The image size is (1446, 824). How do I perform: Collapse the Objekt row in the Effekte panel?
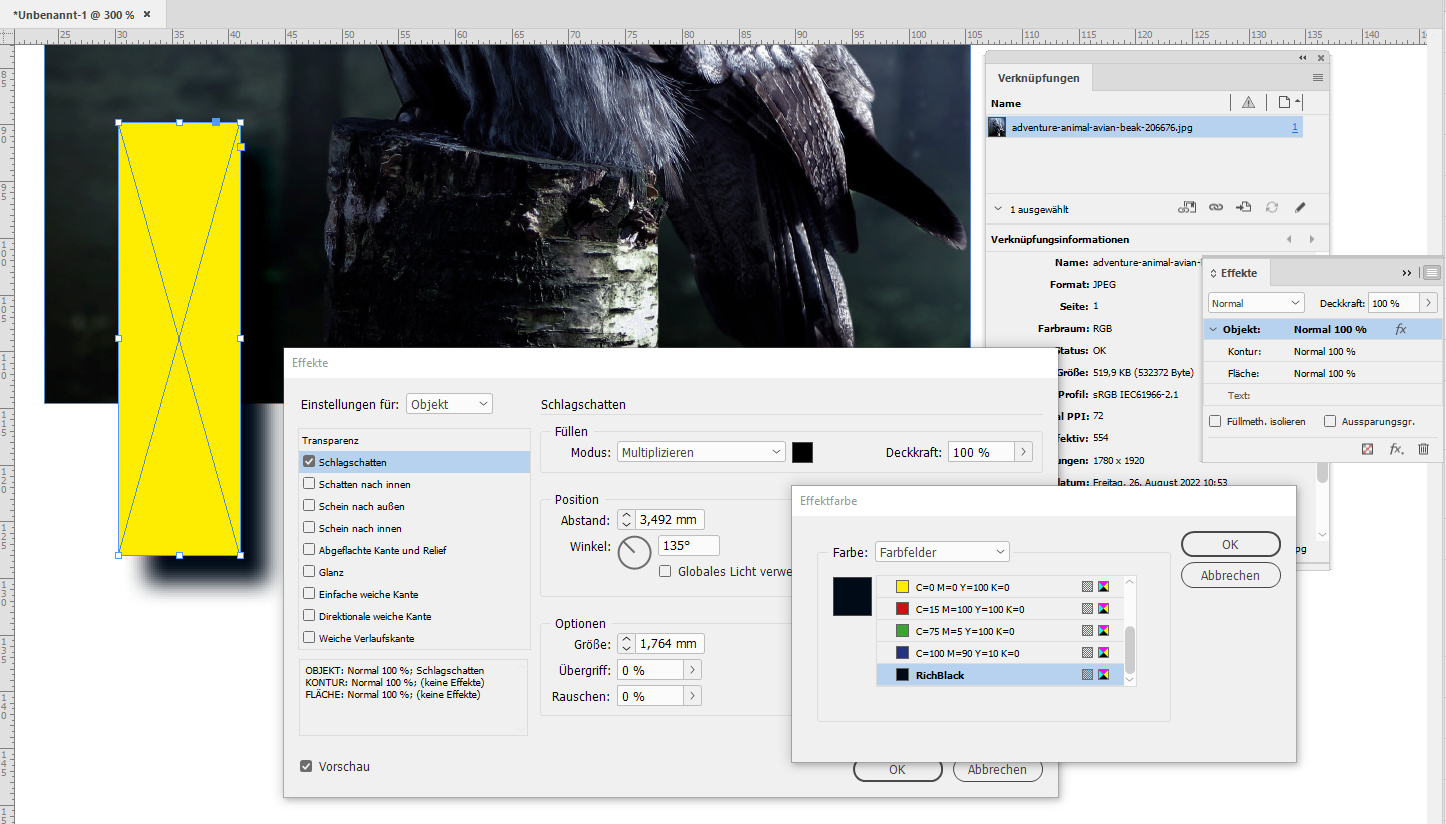tap(1215, 328)
